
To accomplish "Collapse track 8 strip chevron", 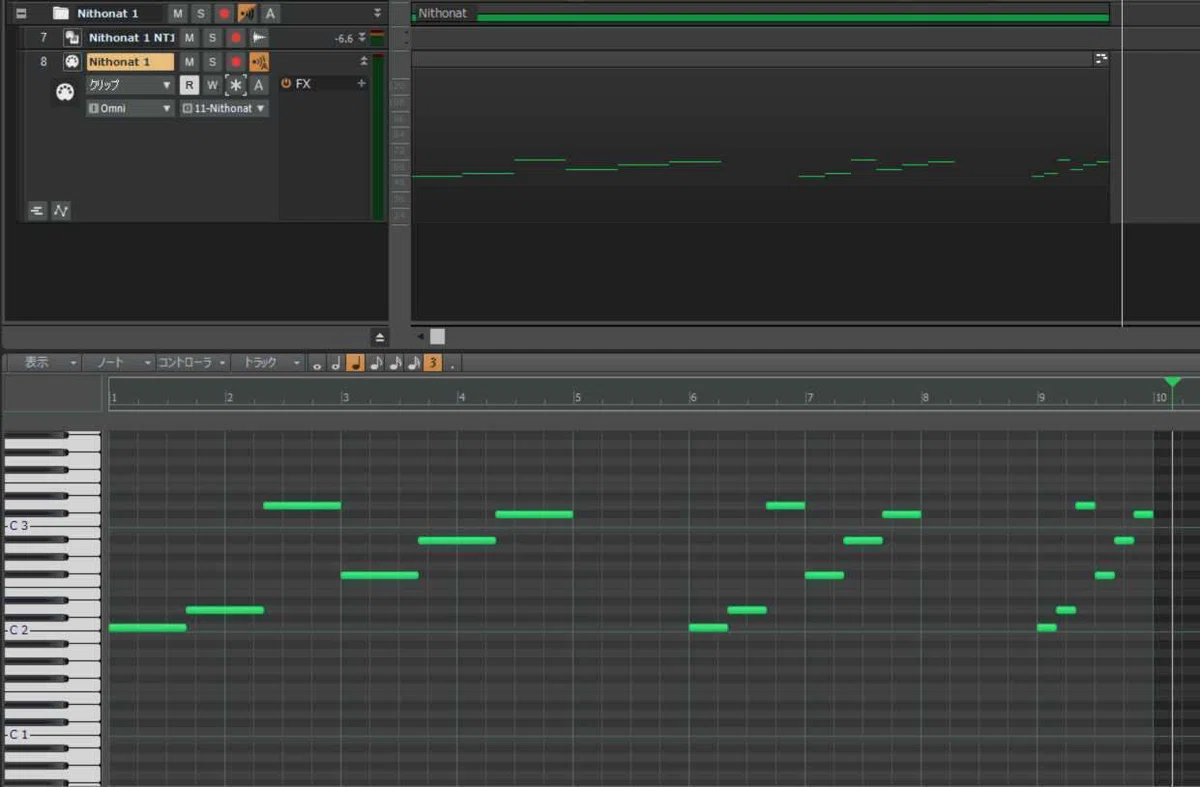I will [364, 62].
